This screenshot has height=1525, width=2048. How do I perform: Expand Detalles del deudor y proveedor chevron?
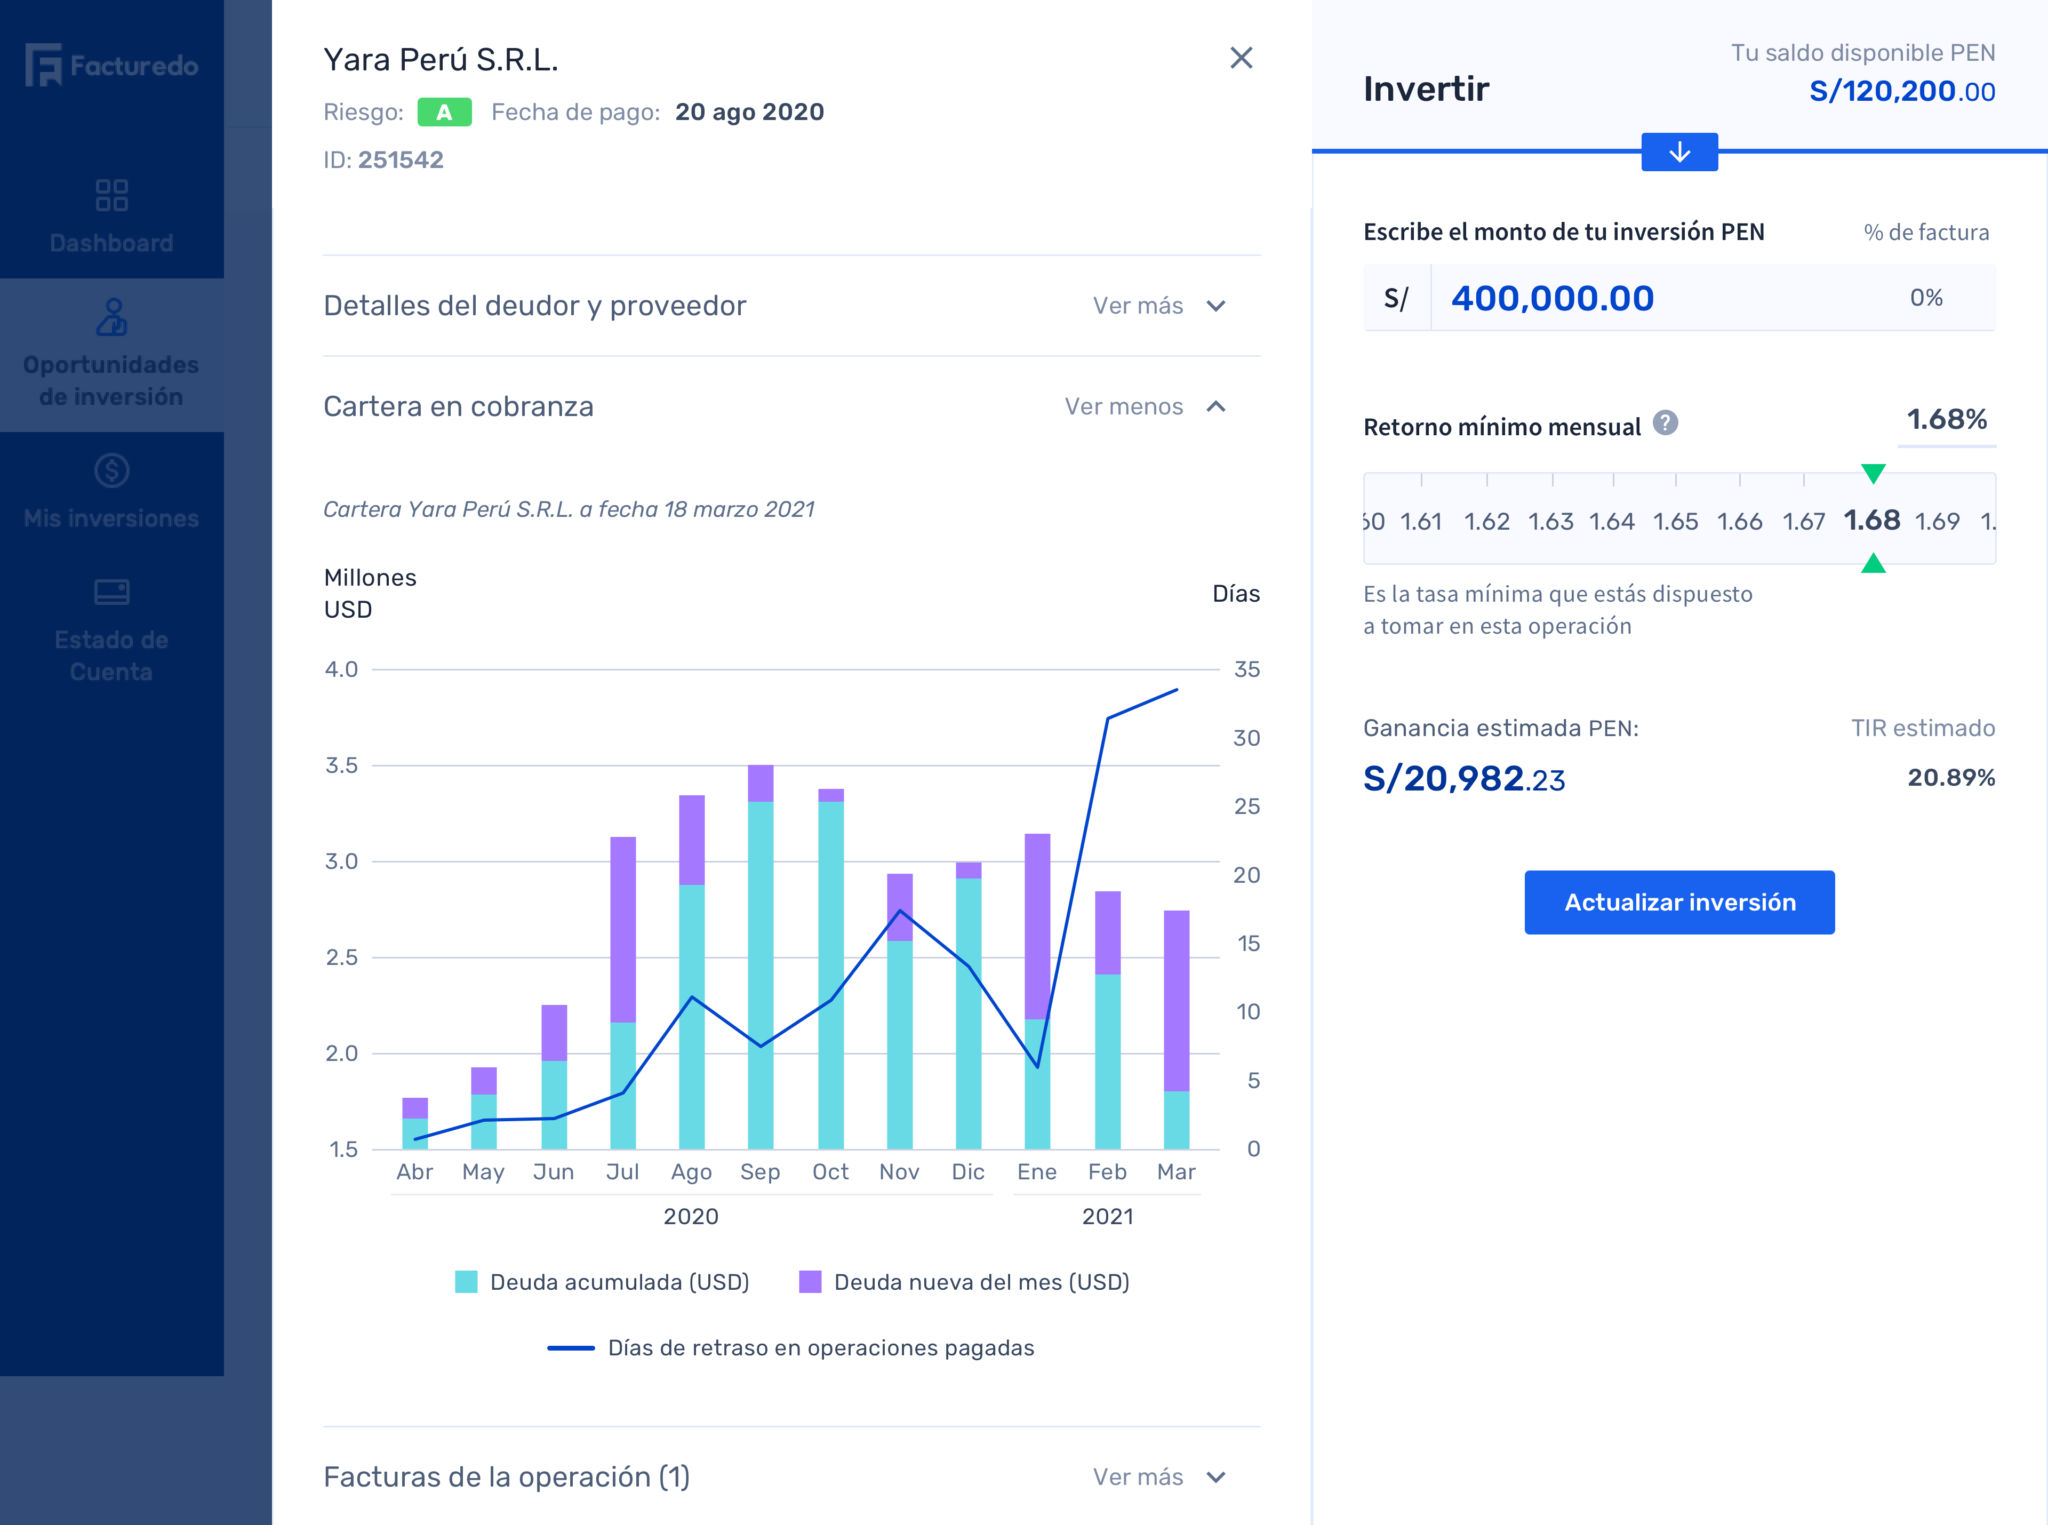click(x=1216, y=306)
